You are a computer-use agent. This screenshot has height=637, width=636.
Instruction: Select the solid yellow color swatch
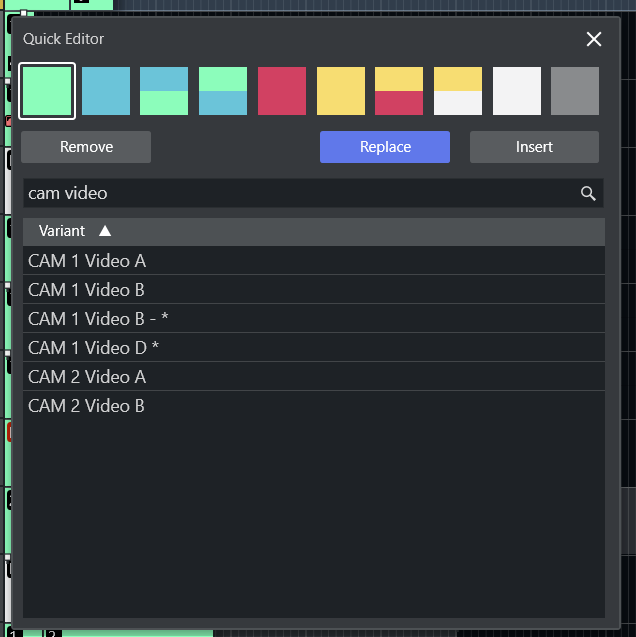pos(341,91)
